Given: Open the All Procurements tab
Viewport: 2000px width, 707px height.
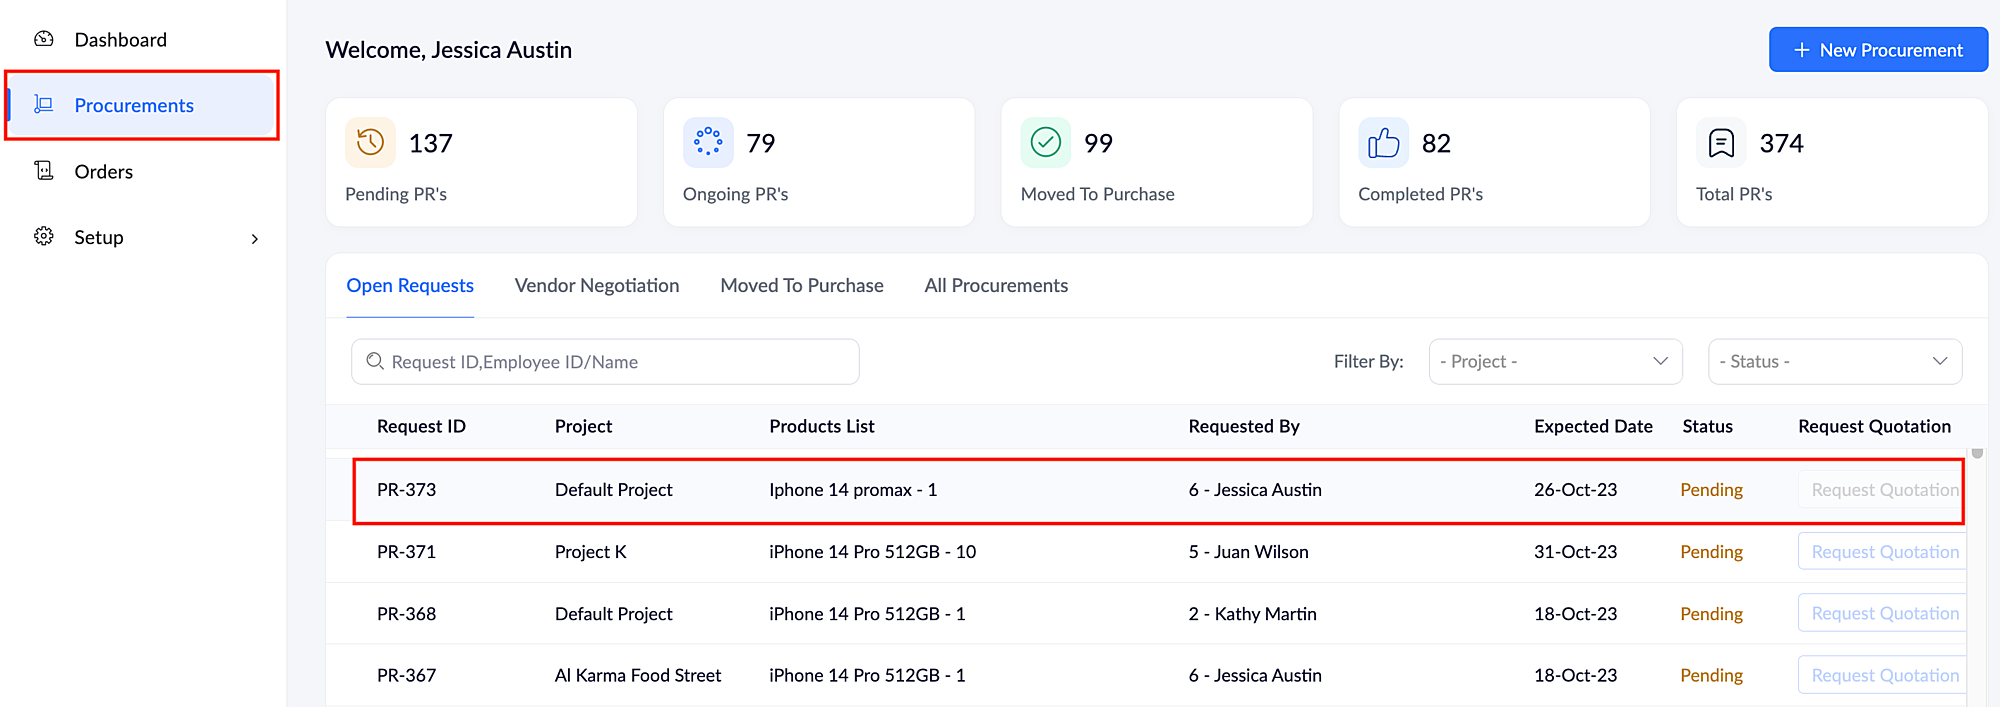Looking at the screenshot, I should 996,286.
